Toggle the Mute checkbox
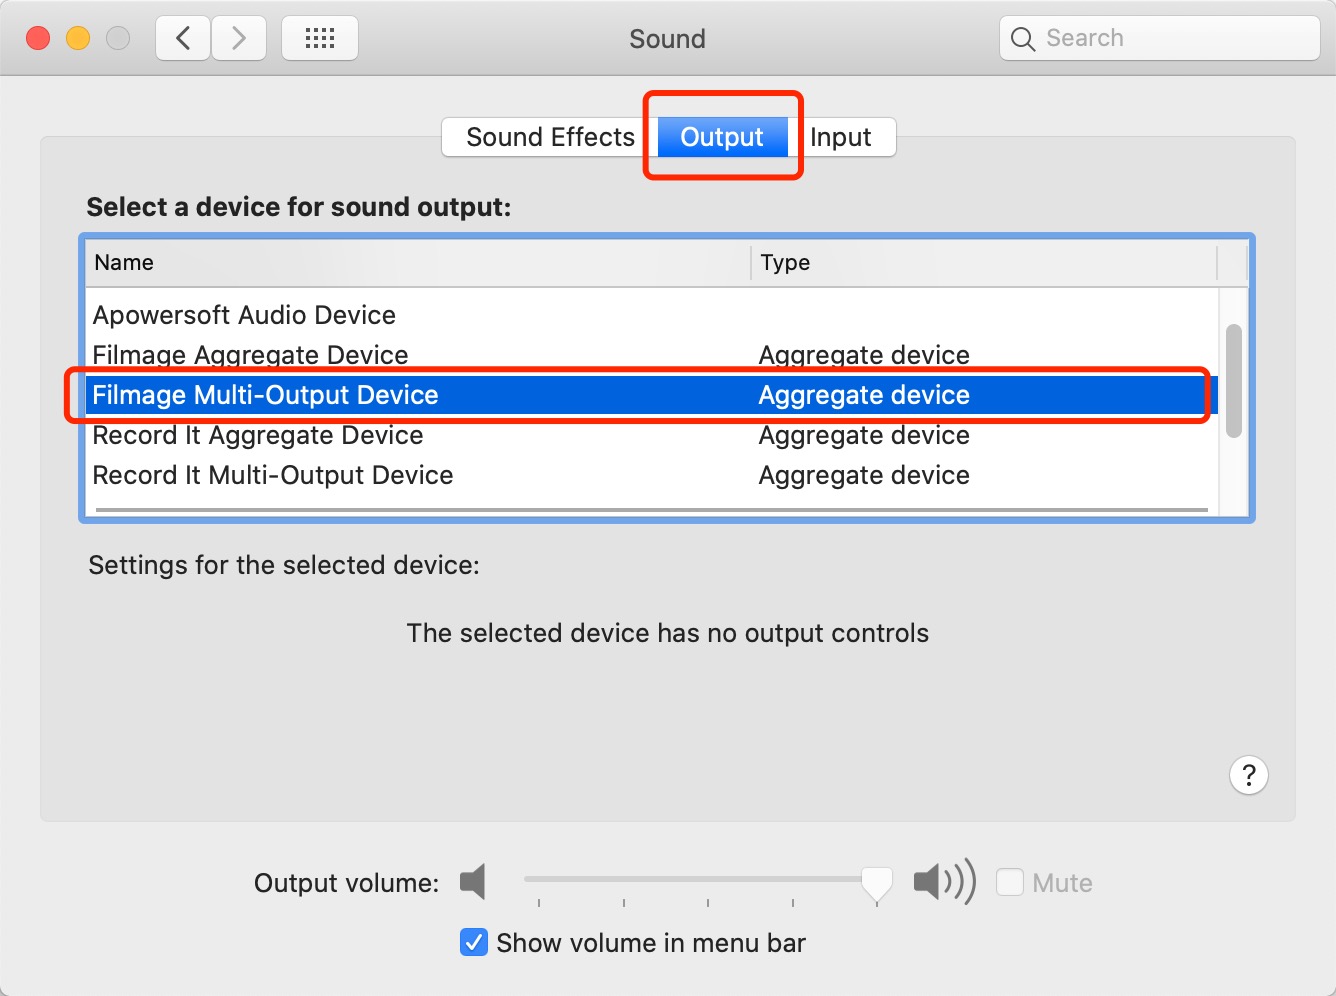Screen dimensions: 1336x996 click(1010, 882)
